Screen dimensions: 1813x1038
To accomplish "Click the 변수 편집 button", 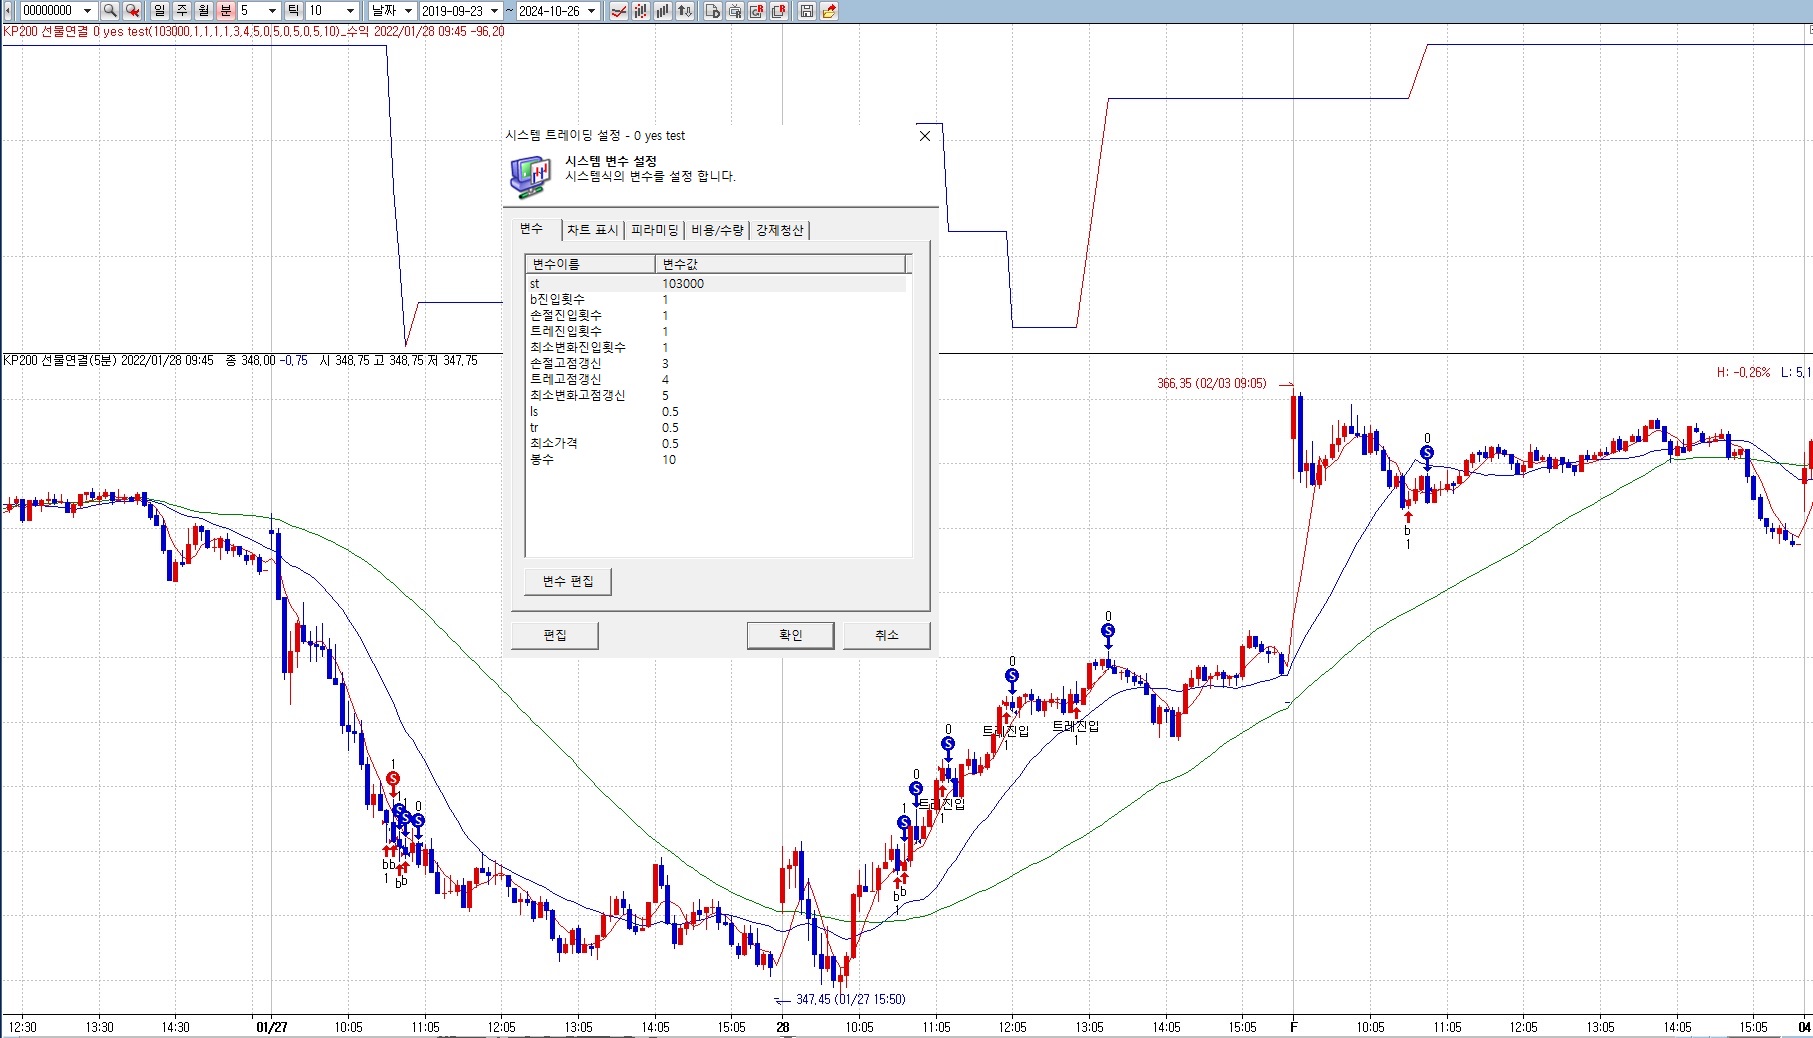I will [567, 581].
